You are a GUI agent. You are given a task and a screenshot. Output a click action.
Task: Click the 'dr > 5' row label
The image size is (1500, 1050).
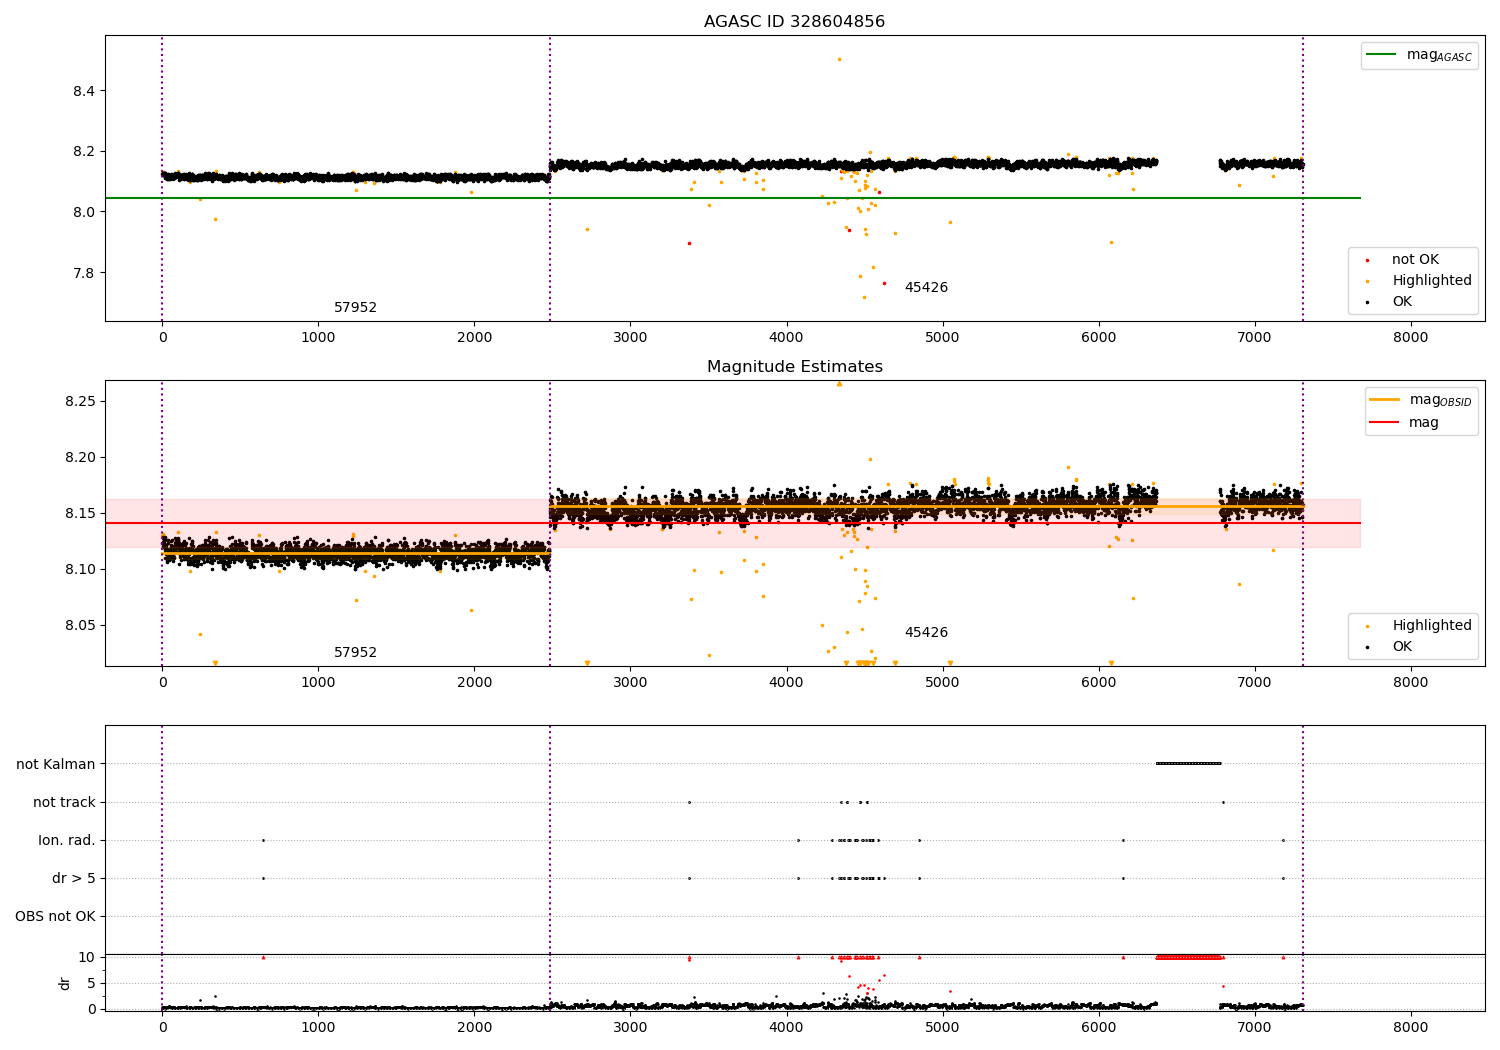coord(74,878)
